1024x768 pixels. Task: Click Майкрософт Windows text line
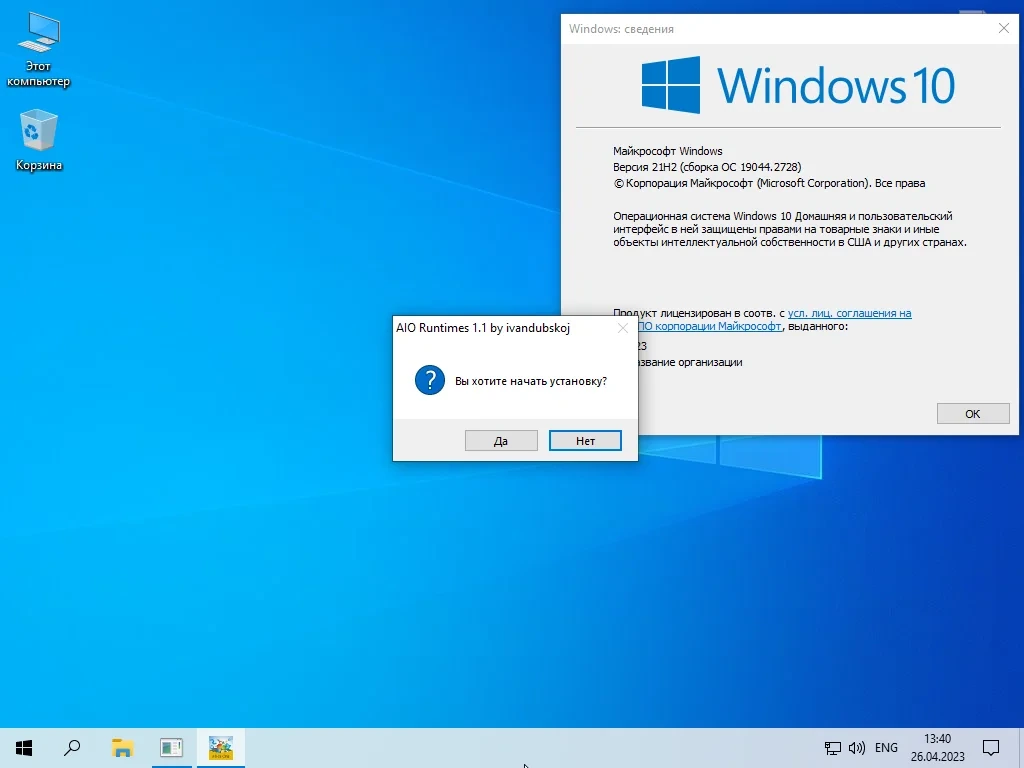coord(667,151)
